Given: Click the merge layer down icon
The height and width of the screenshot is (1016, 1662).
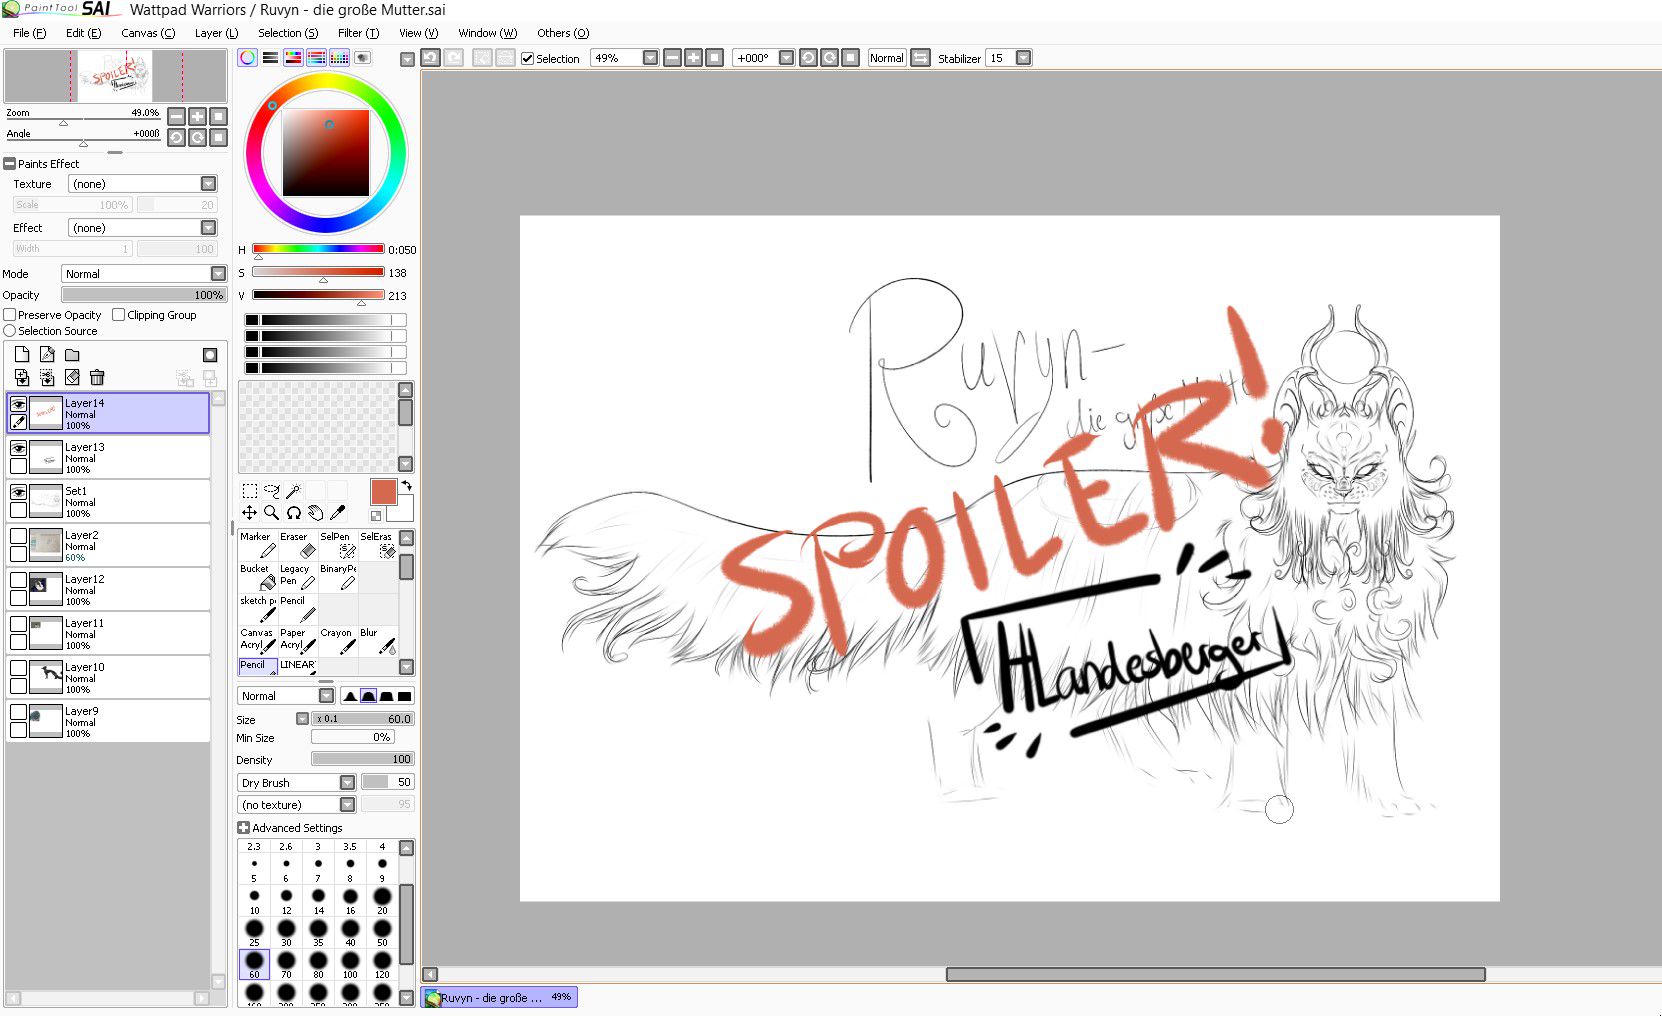Looking at the screenshot, I should pyautogui.click(x=22, y=377).
